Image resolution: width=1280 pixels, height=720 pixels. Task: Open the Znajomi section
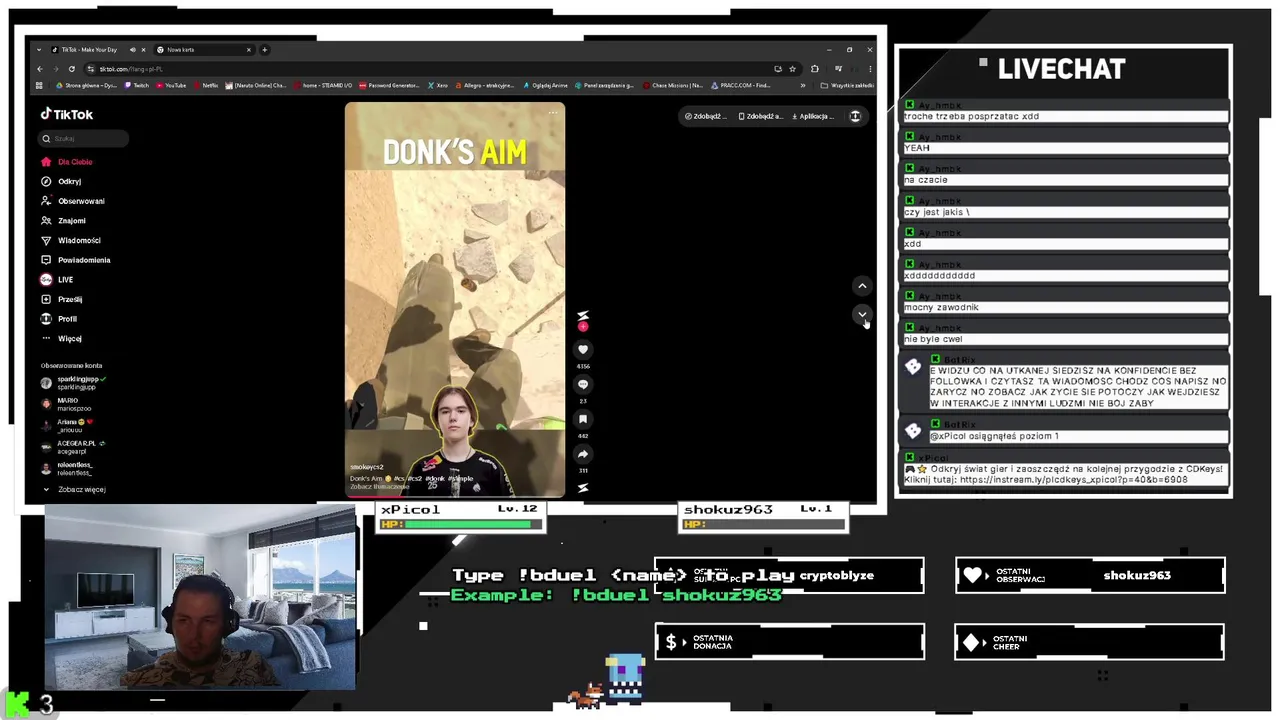(x=63, y=220)
